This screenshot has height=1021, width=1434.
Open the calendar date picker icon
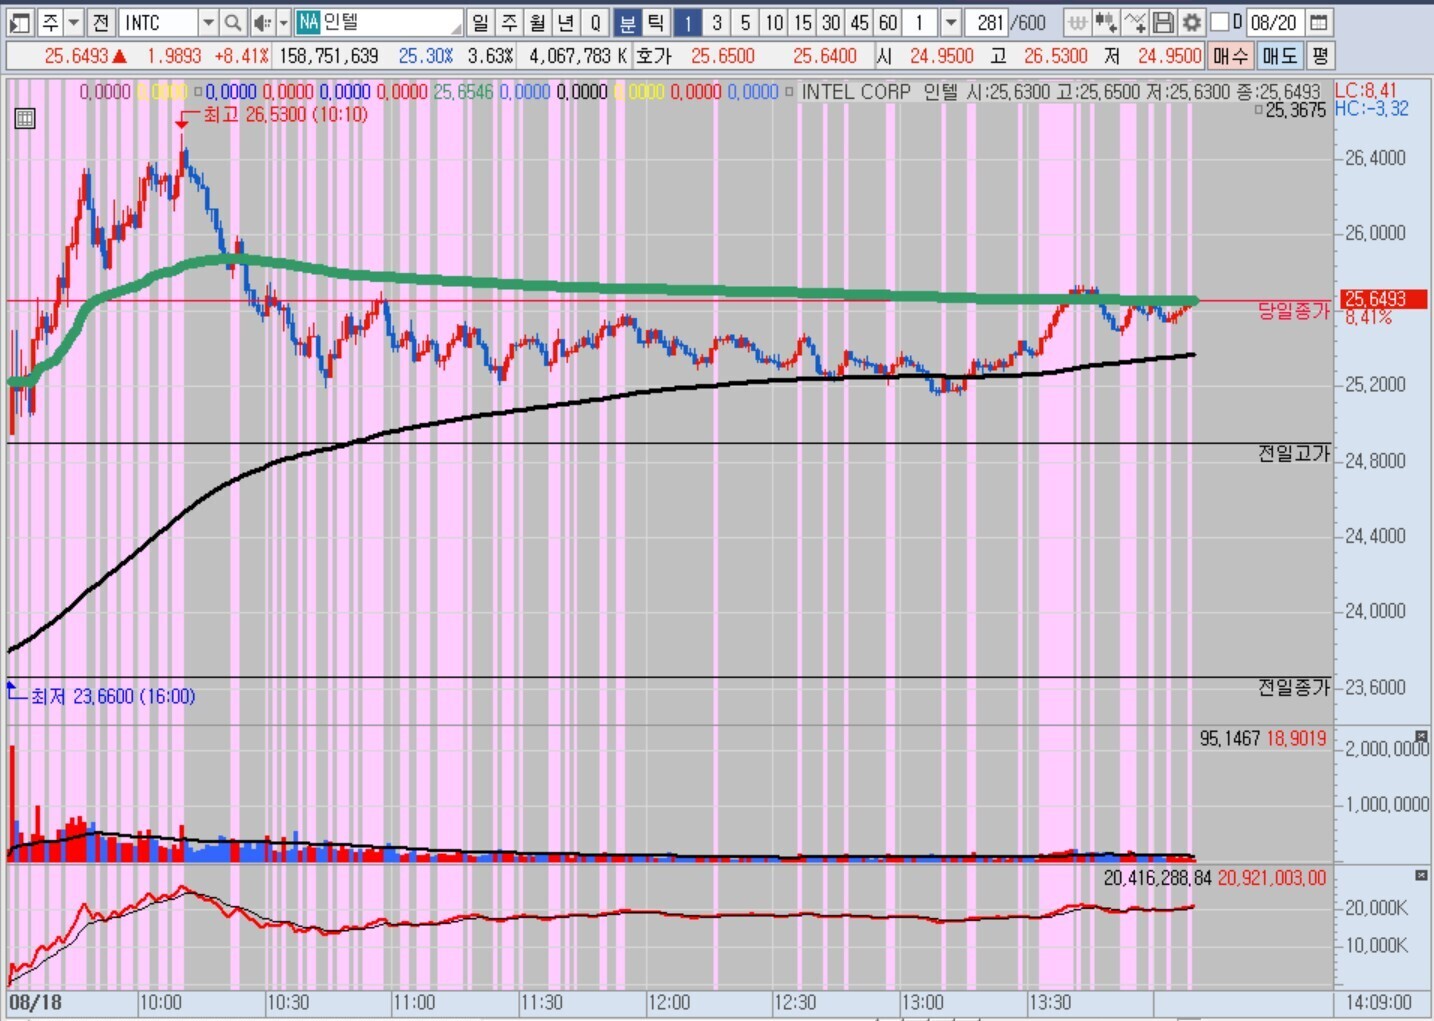[x=1319, y=22]
